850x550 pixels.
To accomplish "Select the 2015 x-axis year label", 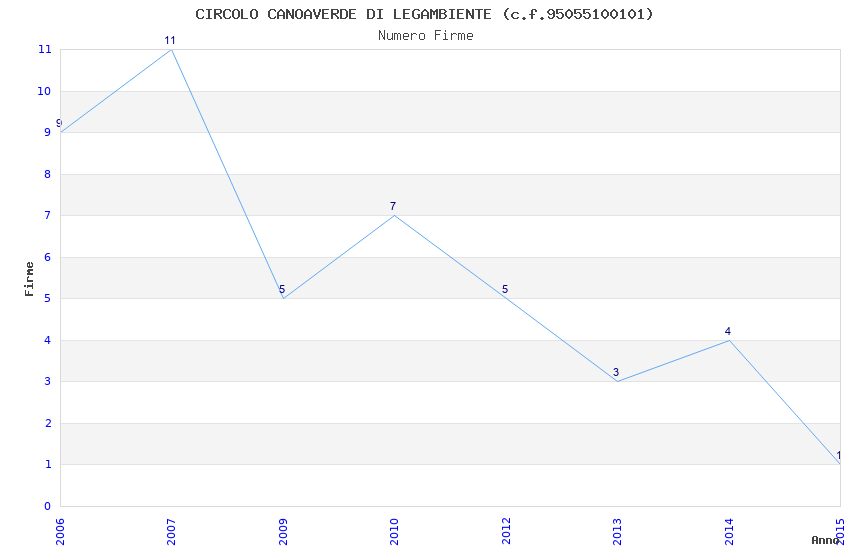I will click(840, 532).
